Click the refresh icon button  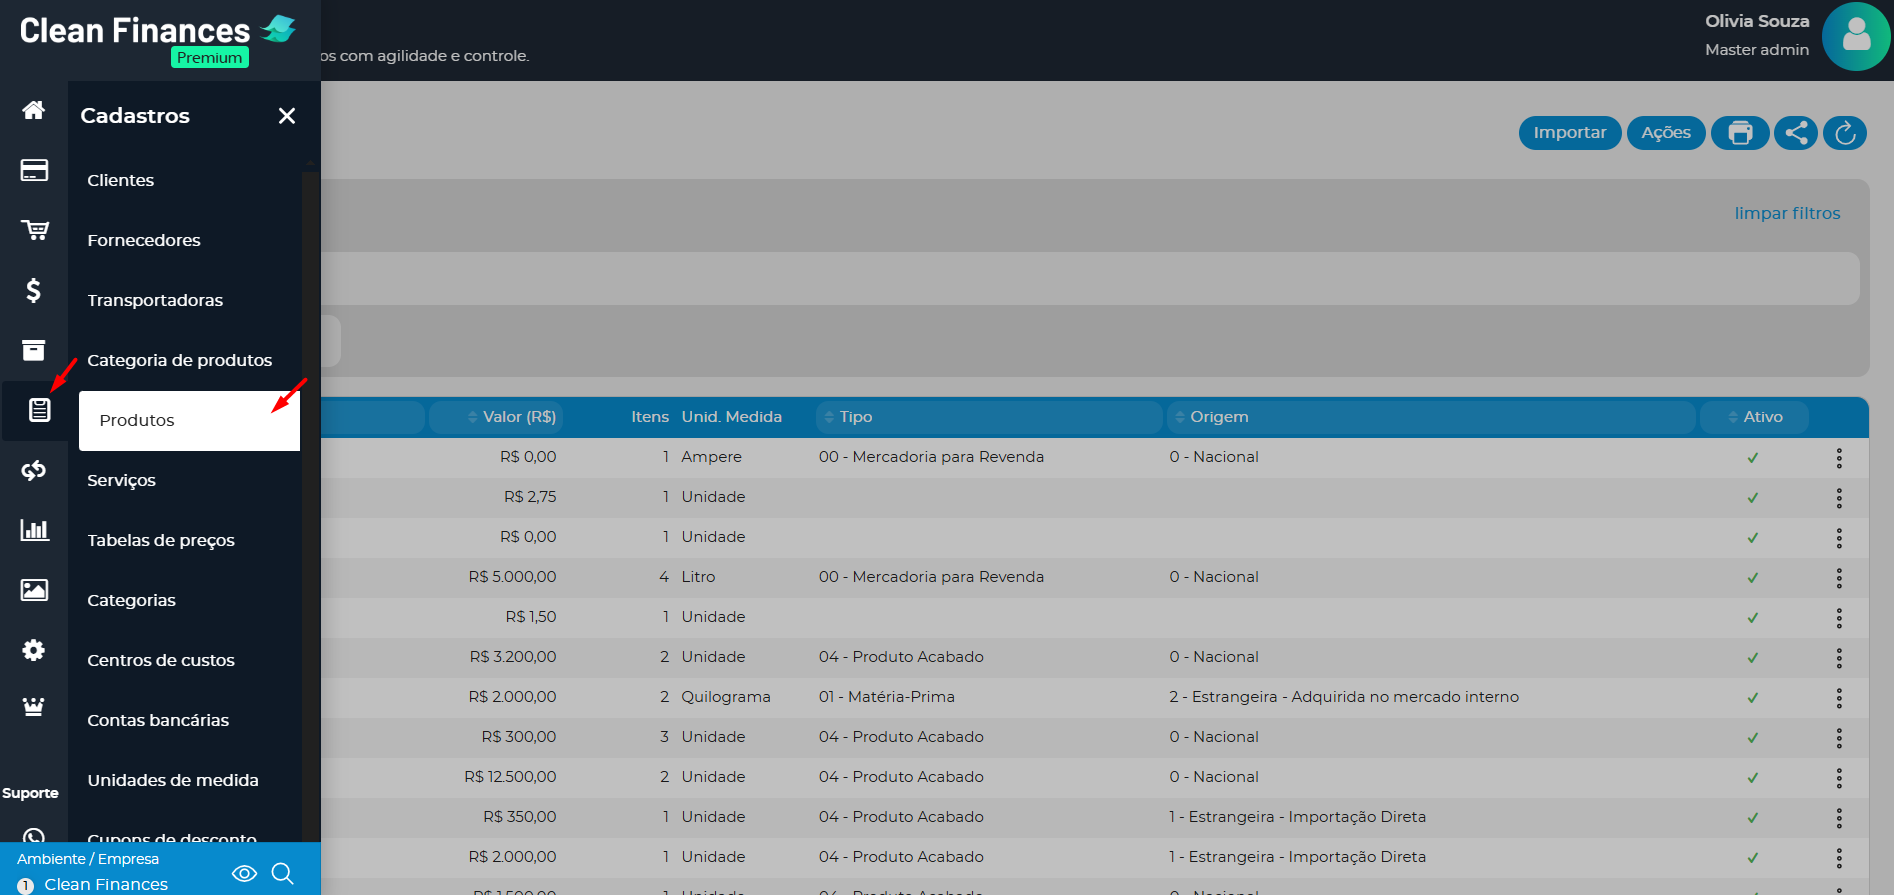click(1845, 133)
